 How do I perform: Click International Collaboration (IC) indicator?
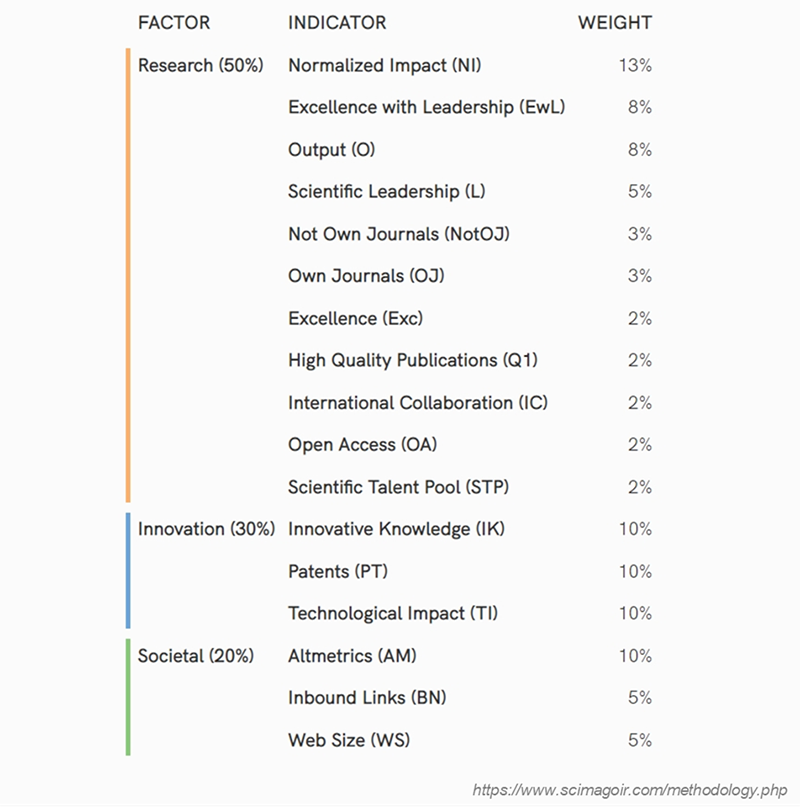click(418, 403)
